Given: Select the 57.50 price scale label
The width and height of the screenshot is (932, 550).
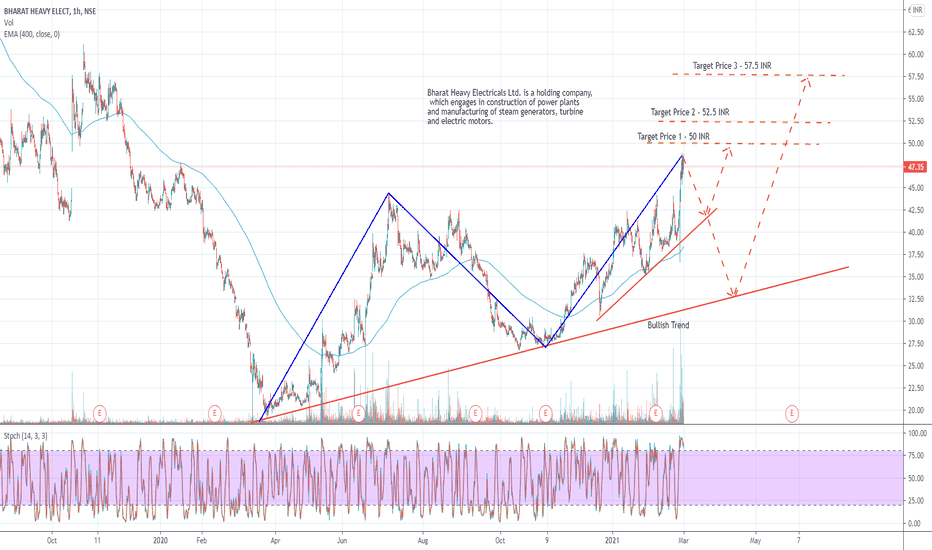Looking at the screenshot, I should (x=915, y=77).
